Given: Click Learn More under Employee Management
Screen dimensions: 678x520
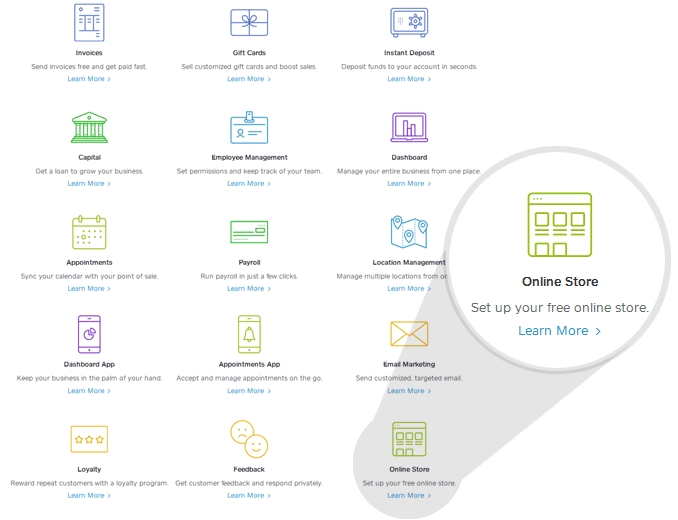Looking at the screenshot, I should pos(249,184).
